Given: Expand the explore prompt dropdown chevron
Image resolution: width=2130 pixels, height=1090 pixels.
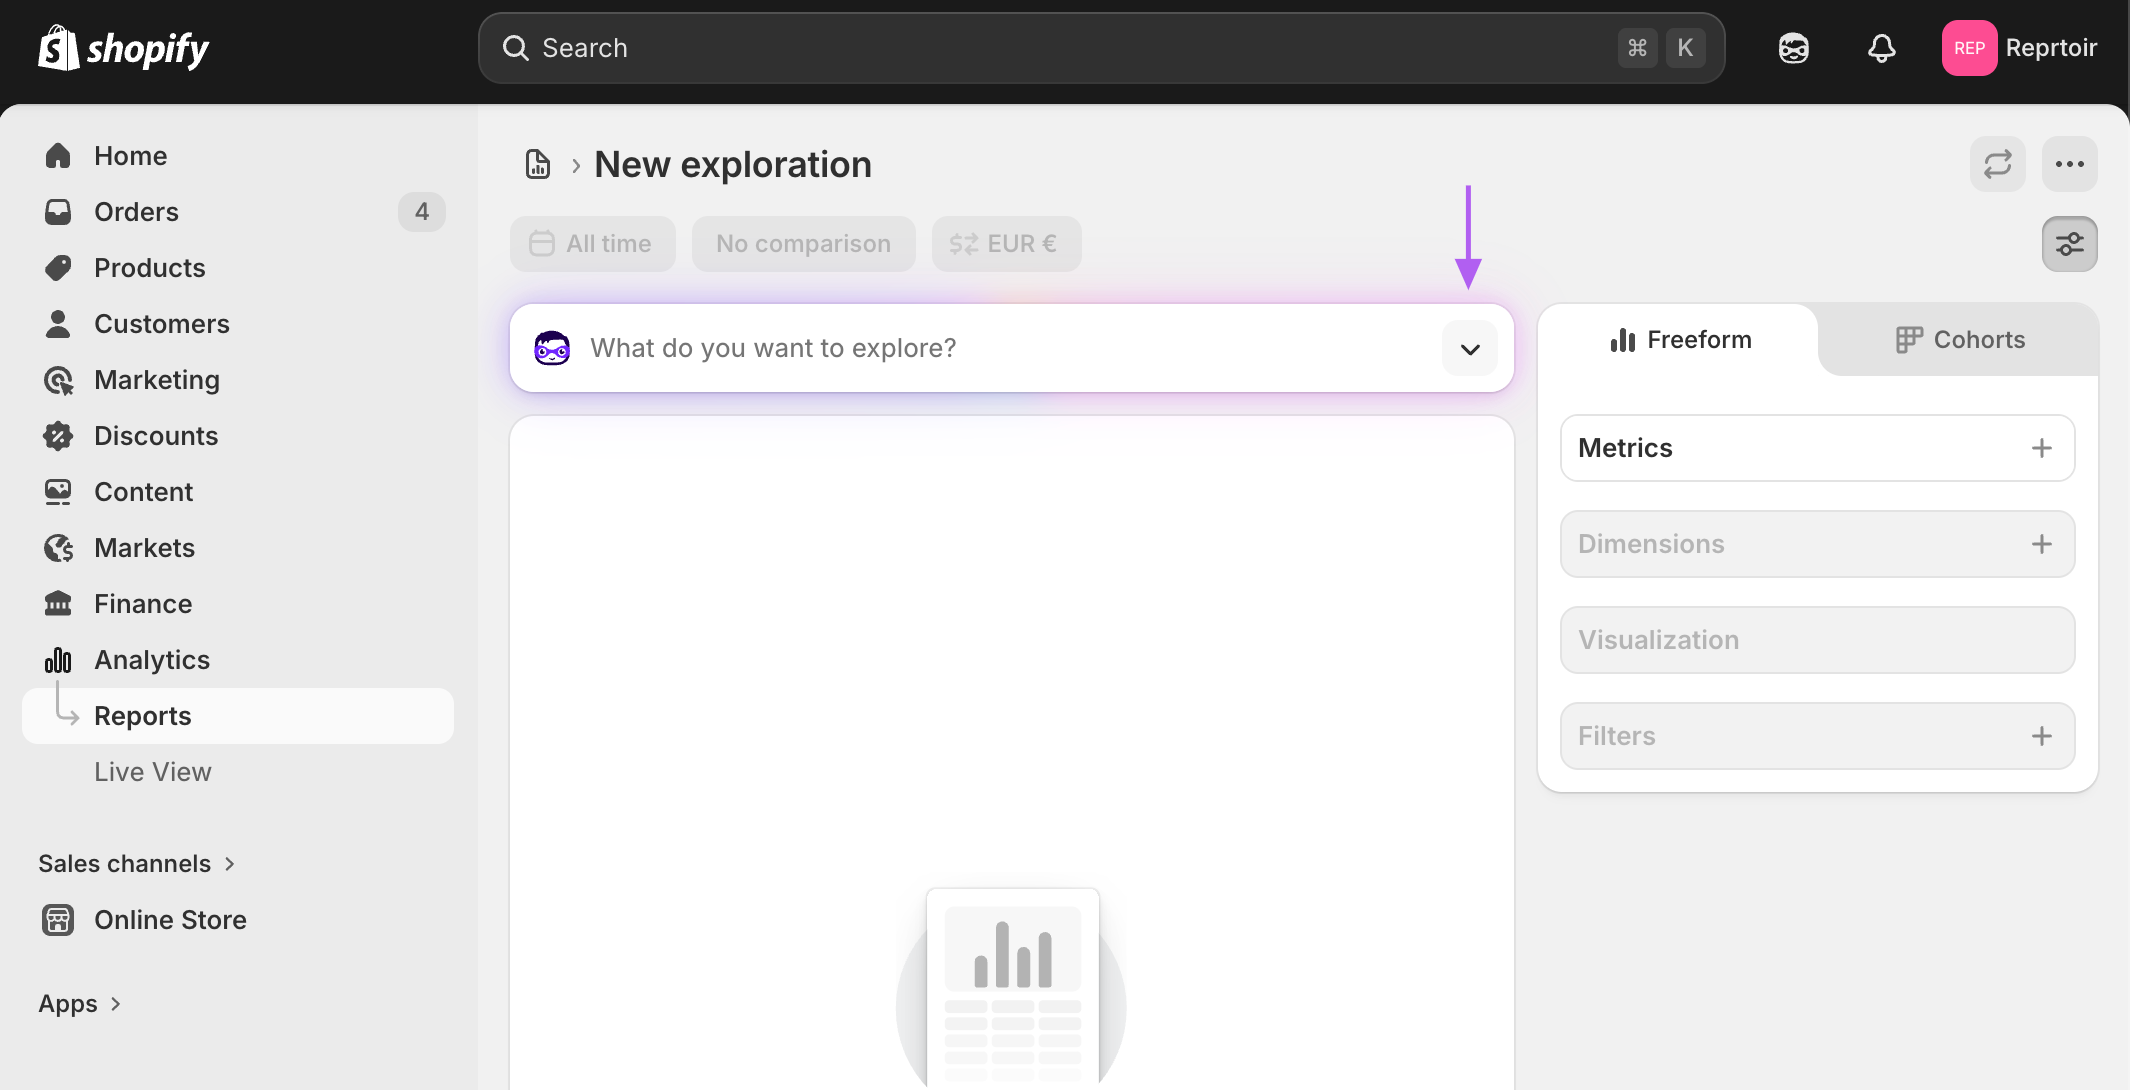Looking at the screenshot, I should click(x=1469, y=349).
